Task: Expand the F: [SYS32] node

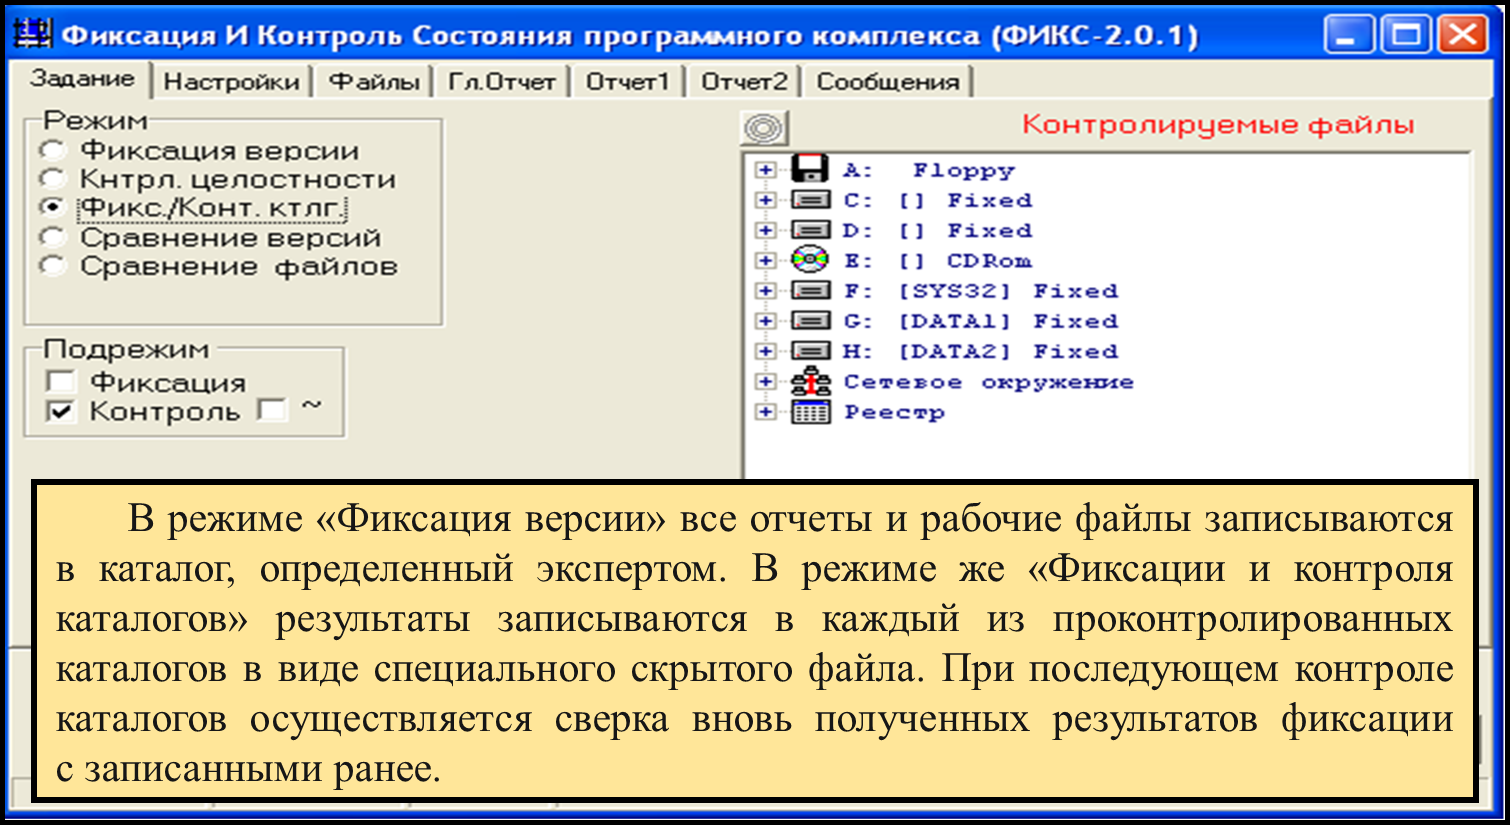Action: pos(765,291)
